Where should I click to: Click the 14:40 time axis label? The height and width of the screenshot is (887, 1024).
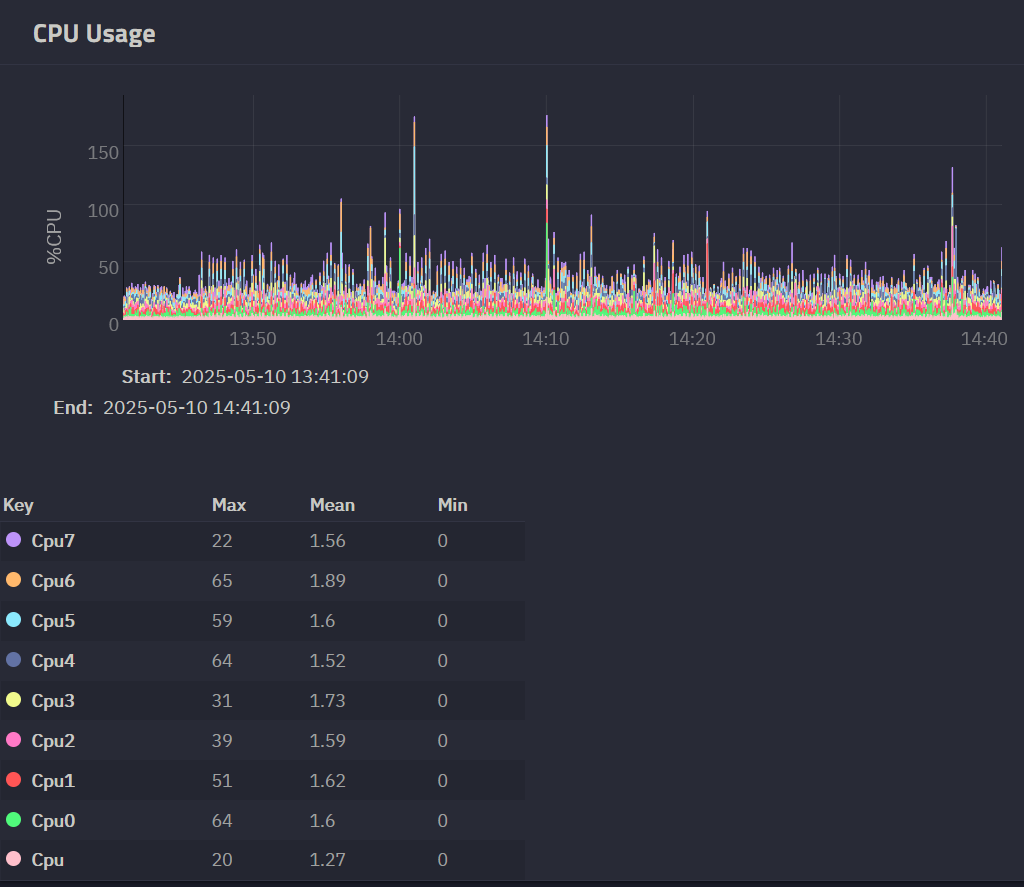984,339
